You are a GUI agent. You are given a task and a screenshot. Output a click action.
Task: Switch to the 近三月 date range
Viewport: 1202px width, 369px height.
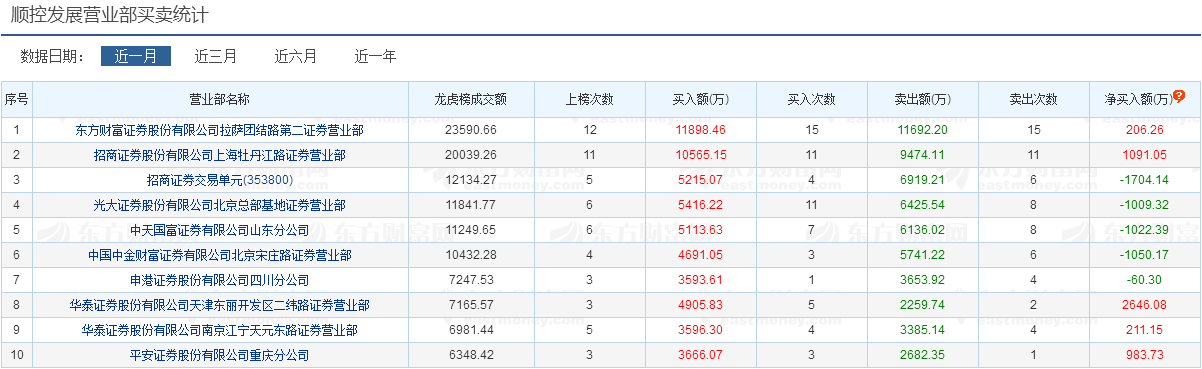[216, 56]
